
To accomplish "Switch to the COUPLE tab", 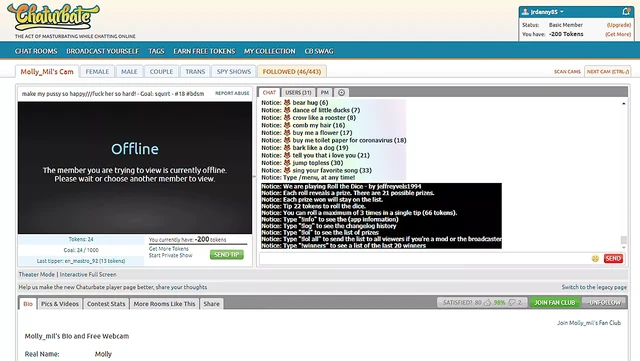I will pyautogui.click(x=161, y=71).
